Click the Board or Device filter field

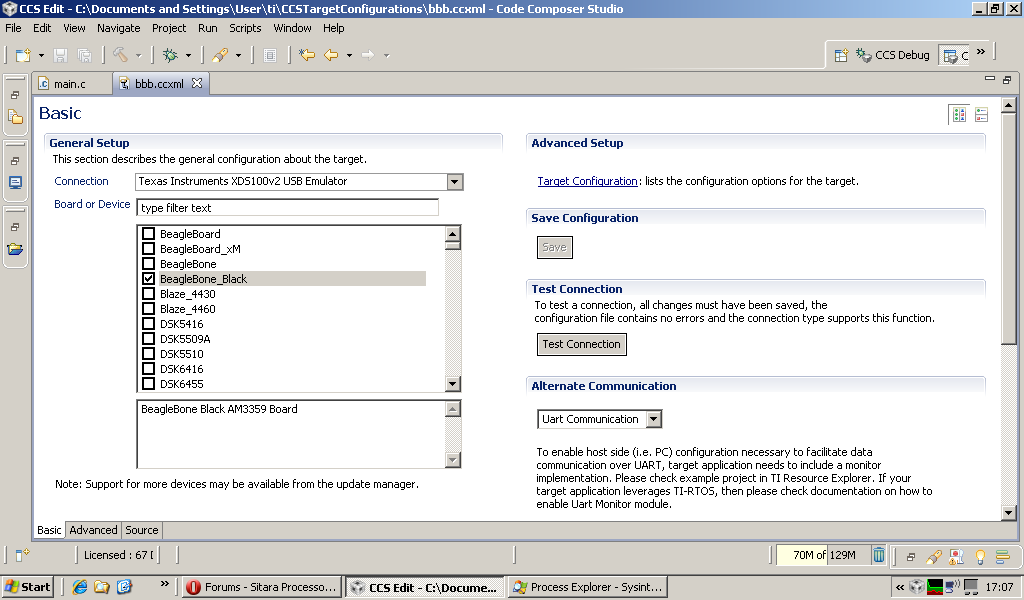pyautogui.click(x=287, y=208)
